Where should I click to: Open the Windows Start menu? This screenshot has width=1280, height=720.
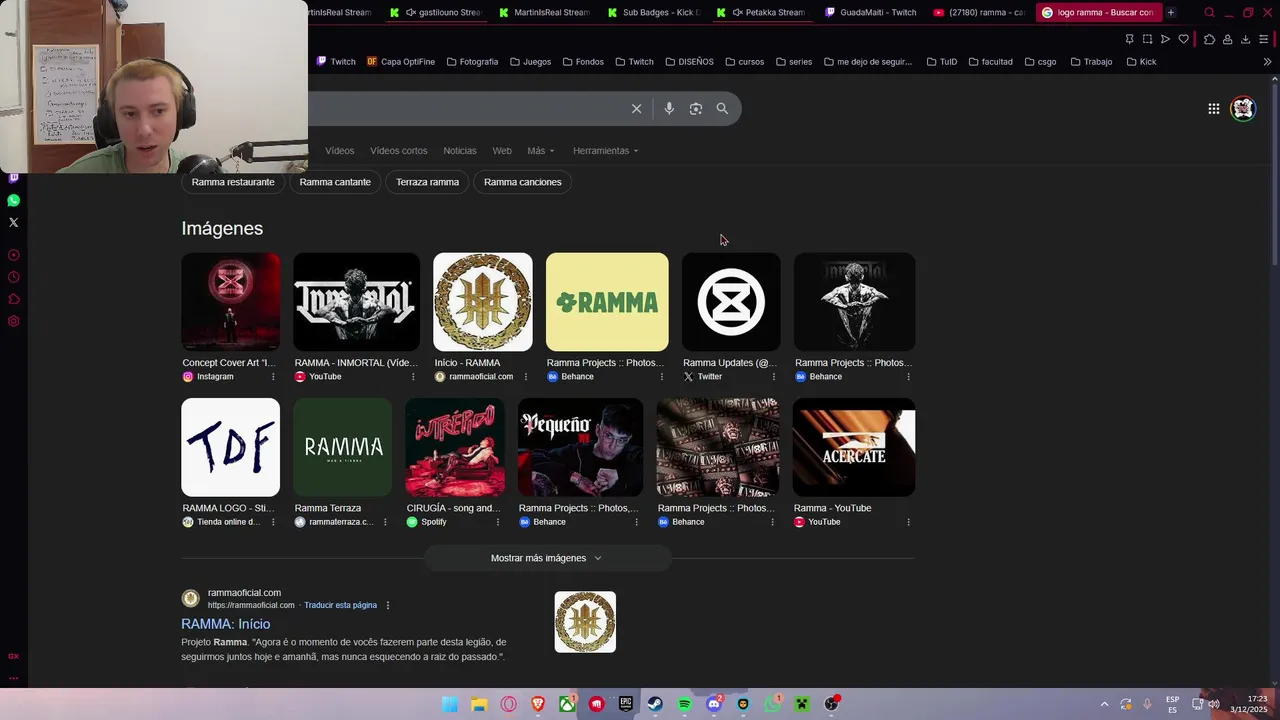(450, 704)
